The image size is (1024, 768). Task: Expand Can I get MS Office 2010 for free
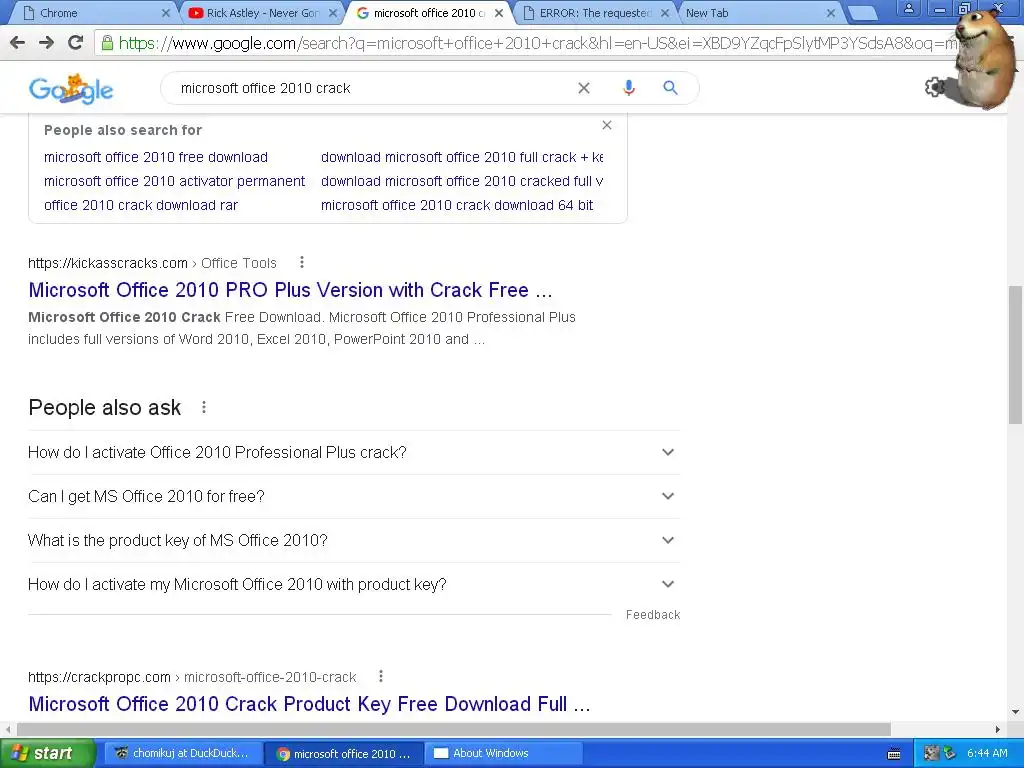354,496
